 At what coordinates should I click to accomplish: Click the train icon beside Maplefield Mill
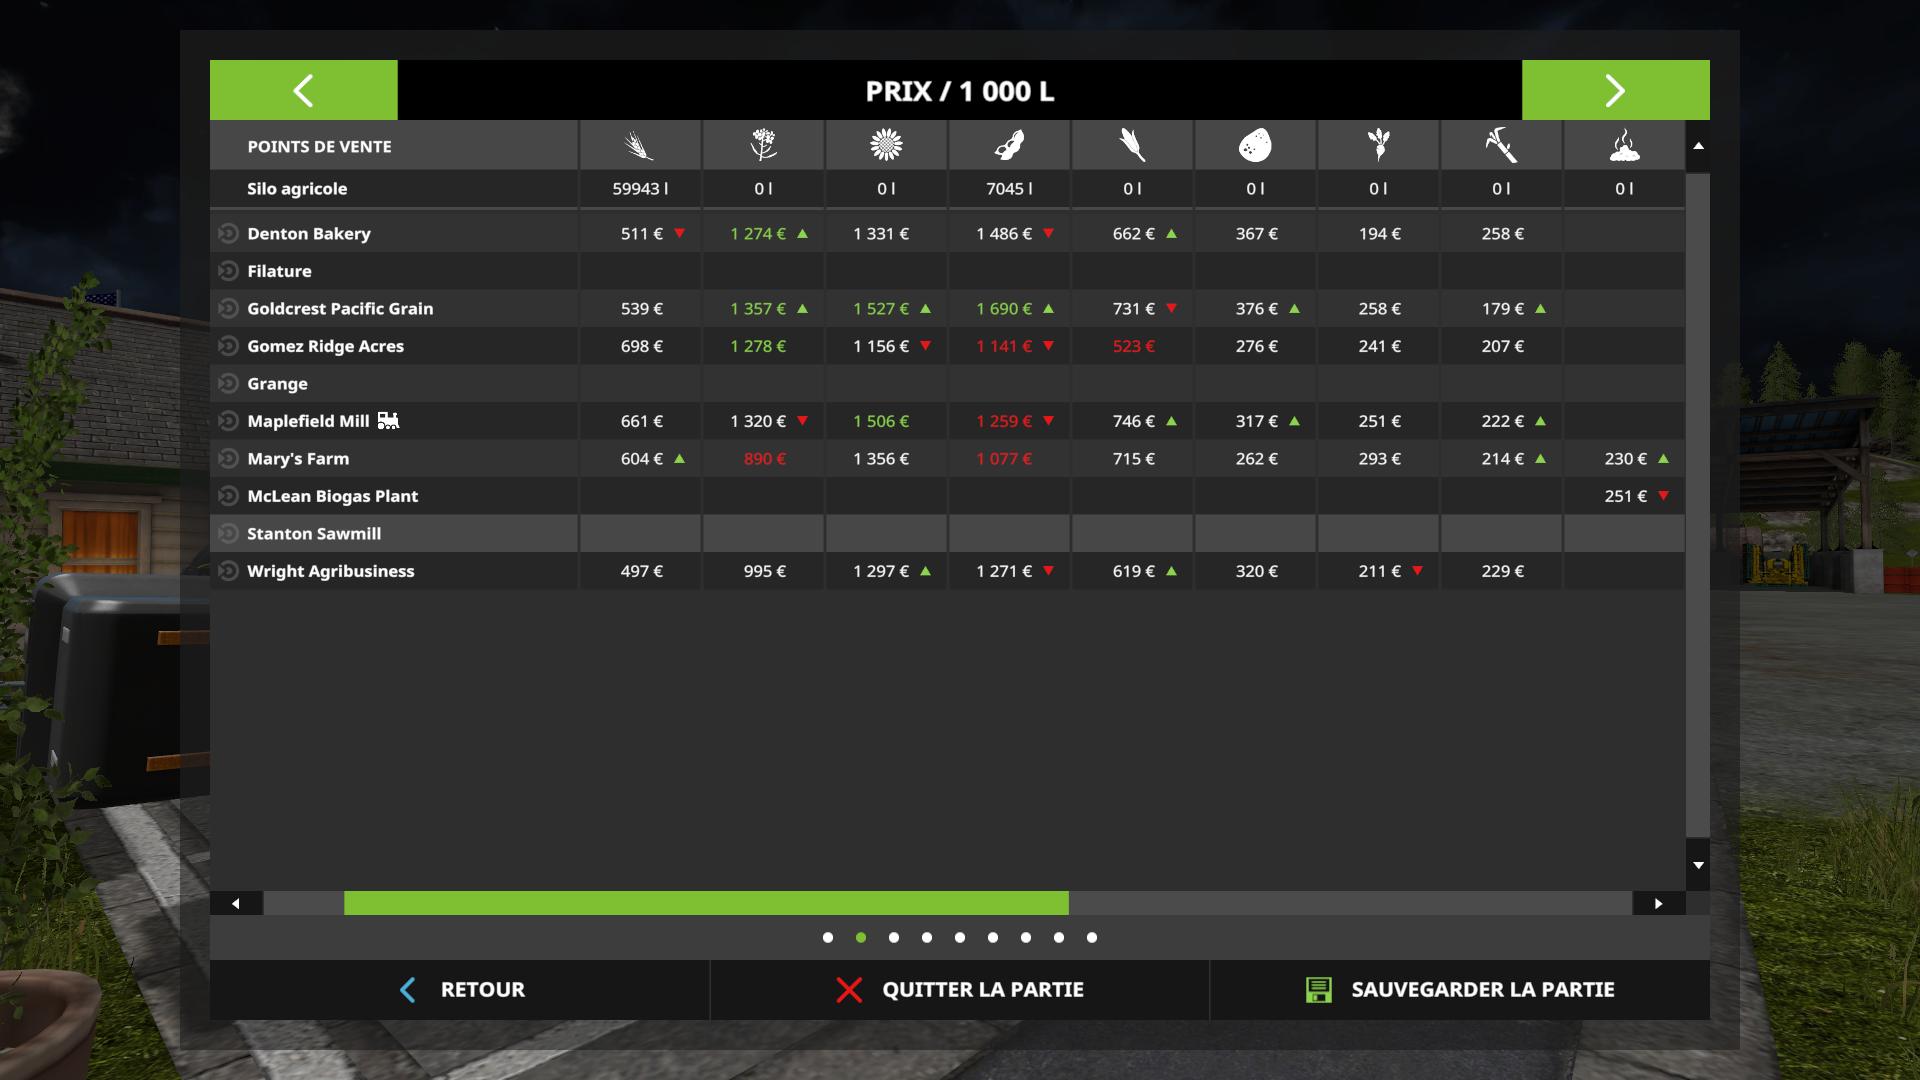tap(388, 421)
